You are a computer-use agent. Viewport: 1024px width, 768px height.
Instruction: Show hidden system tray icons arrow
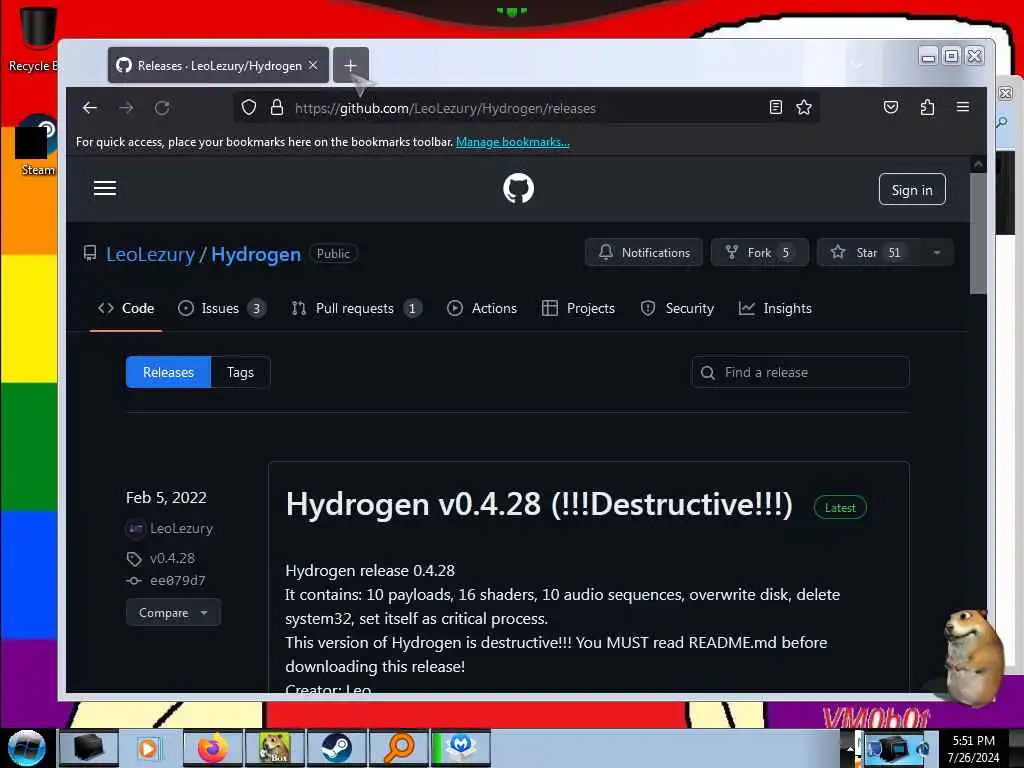pos(850,749)
